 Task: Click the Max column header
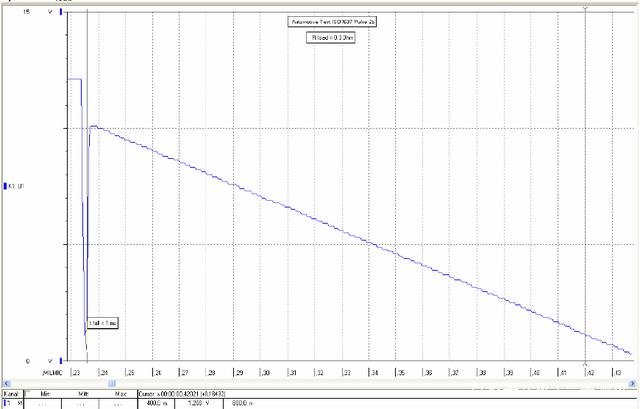click(119, 394)
